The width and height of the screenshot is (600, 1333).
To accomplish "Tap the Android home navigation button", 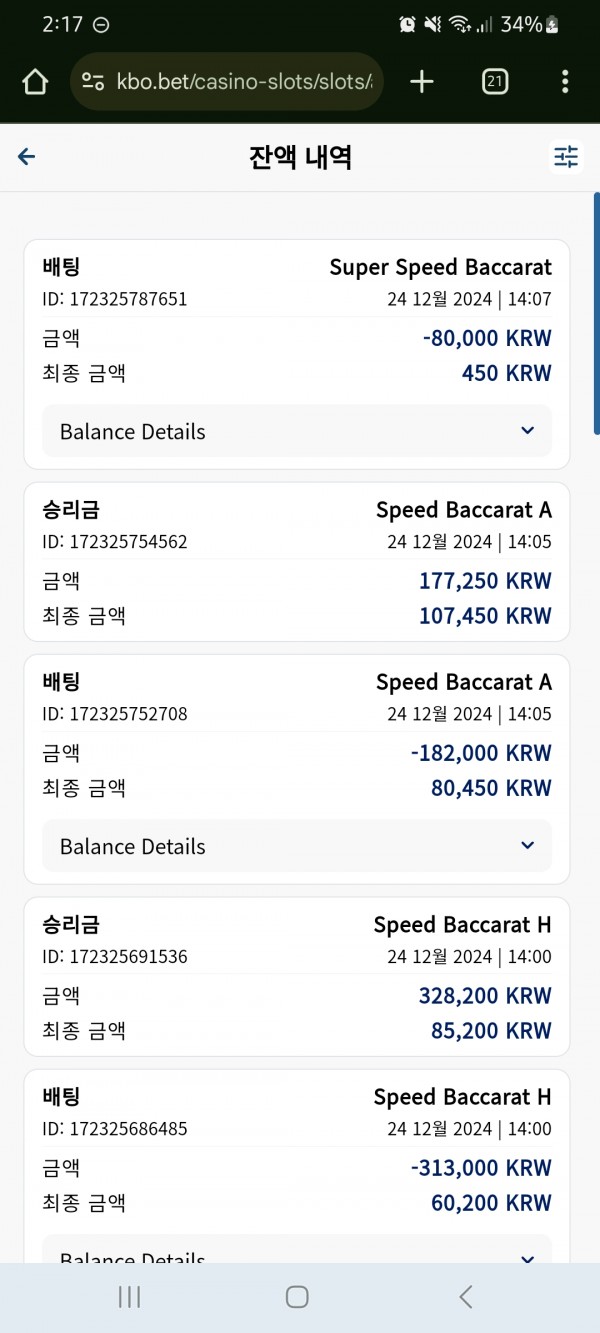I will coord(297,1297).
